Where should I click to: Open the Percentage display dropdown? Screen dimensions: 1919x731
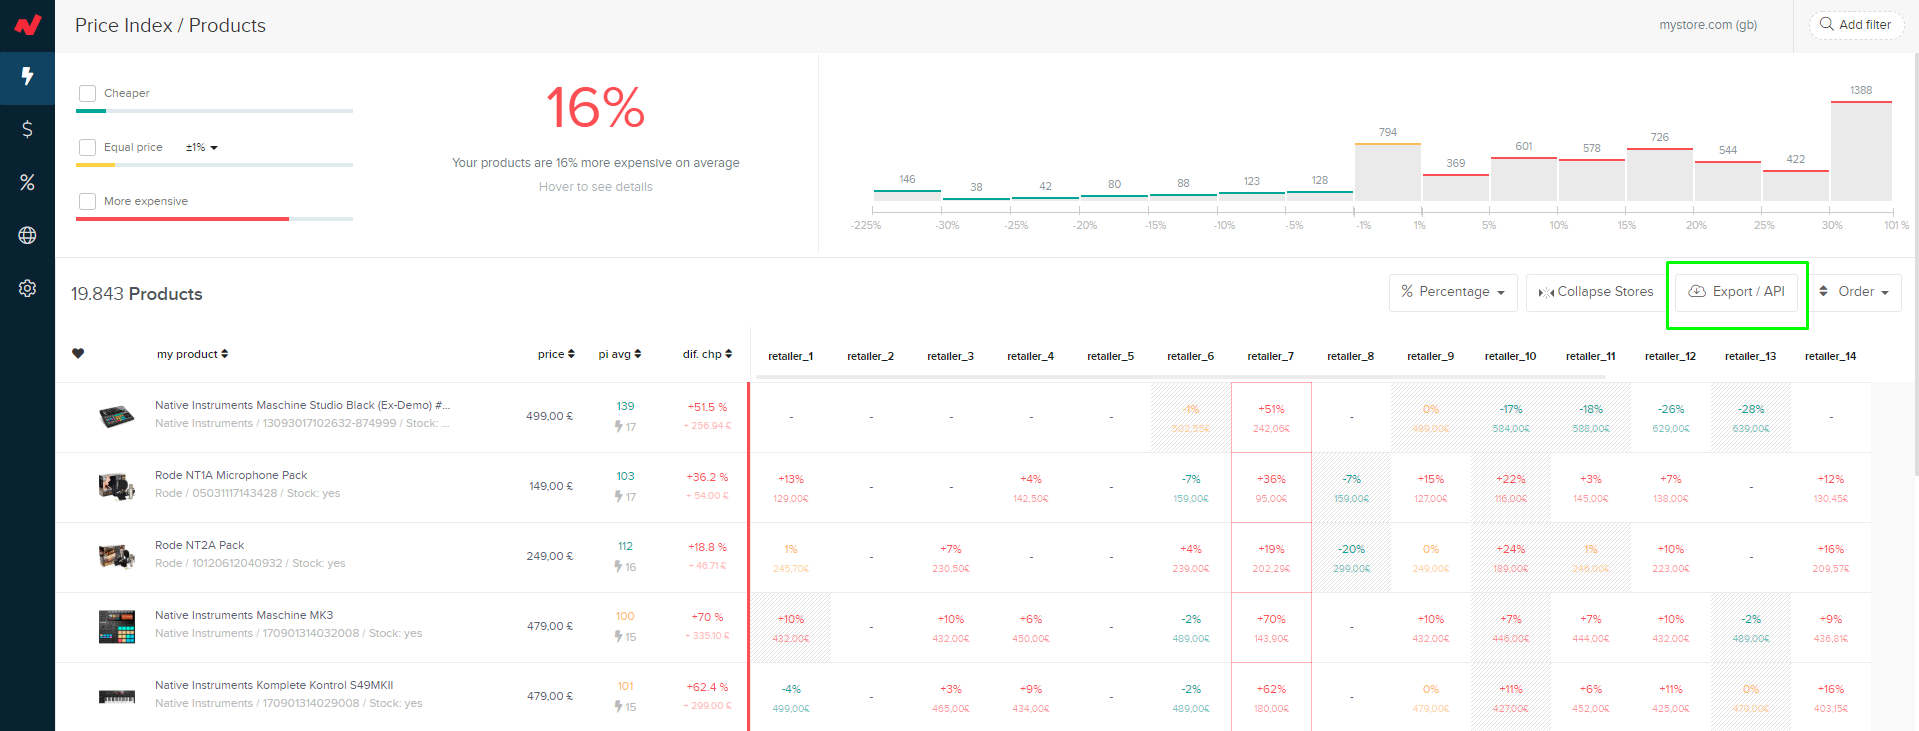click(x=1453, y=292)
